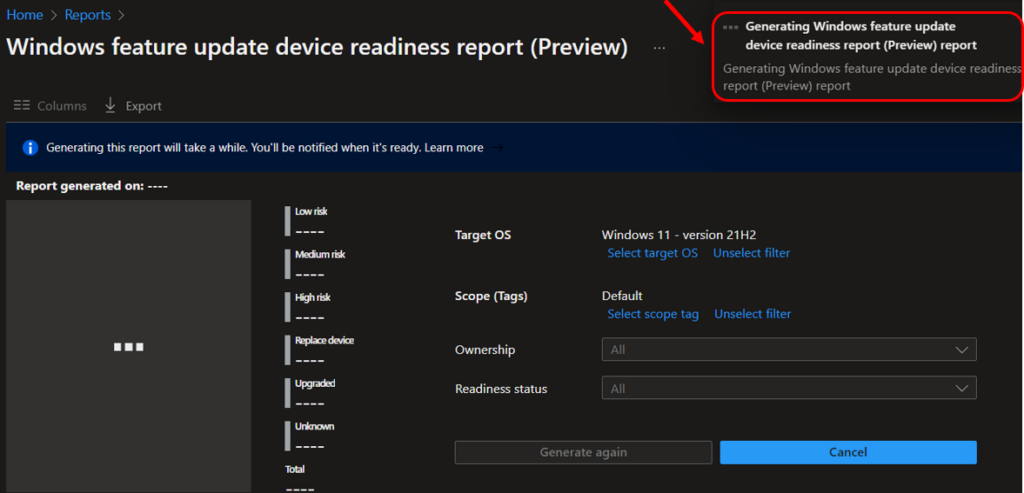The image size is (1024, 493).
Task: Click the Columns grid icon
Action: [22, 105]
